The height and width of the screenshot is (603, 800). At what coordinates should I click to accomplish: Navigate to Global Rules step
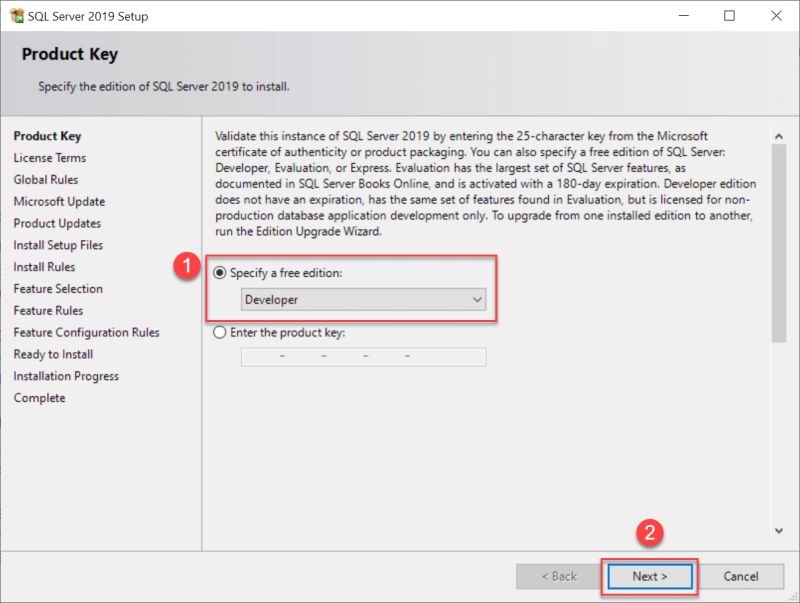tap(46, 180)
